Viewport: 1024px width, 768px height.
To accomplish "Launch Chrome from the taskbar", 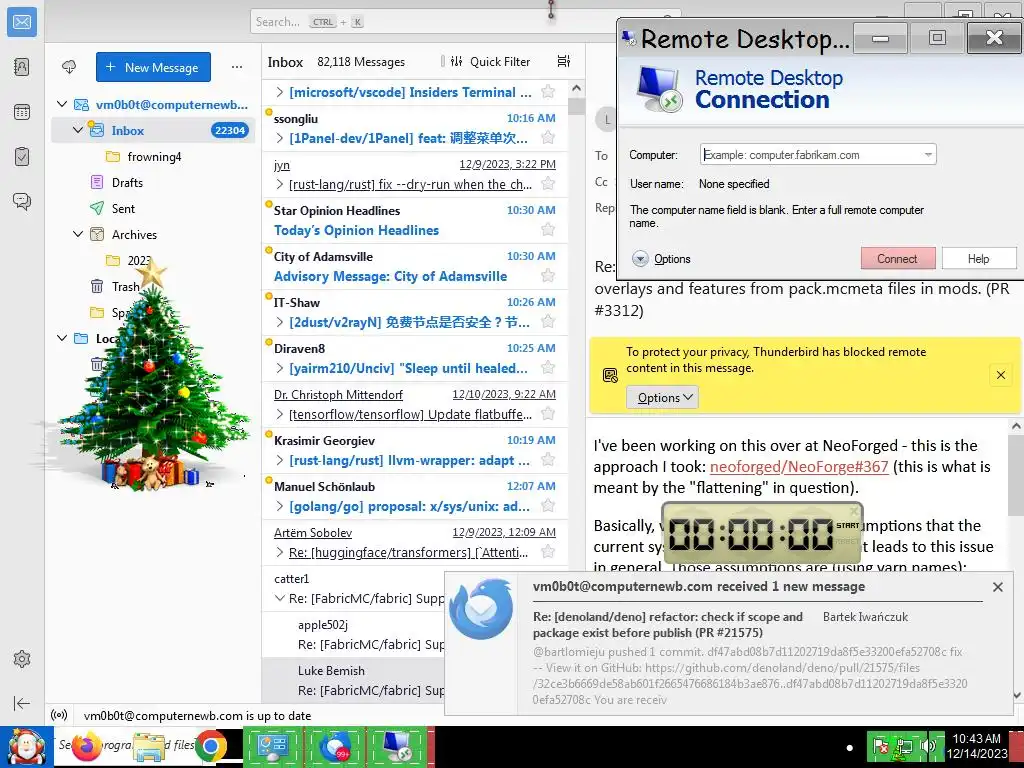I will (x=210, y=746).
